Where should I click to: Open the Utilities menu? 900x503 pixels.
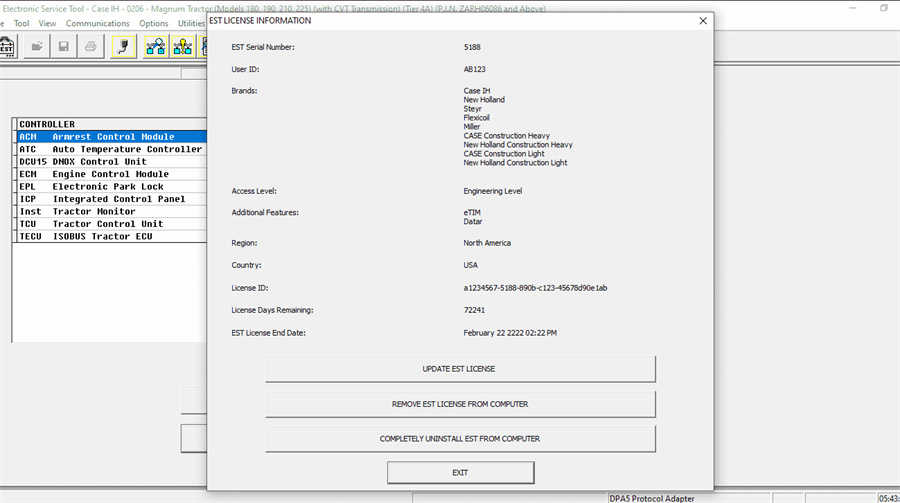tap(191, 24)
